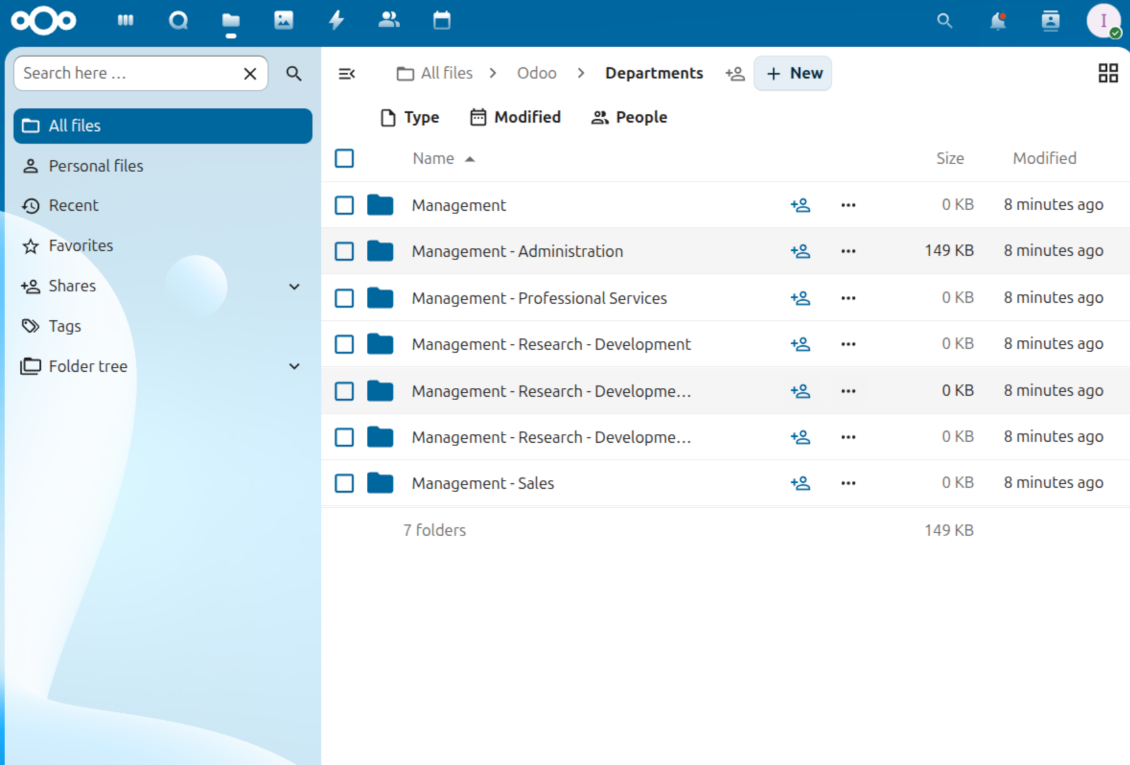Switch to grid view using the grid icon
This screenshot has width=1130, height=765.
click(x=1108, y=73)
